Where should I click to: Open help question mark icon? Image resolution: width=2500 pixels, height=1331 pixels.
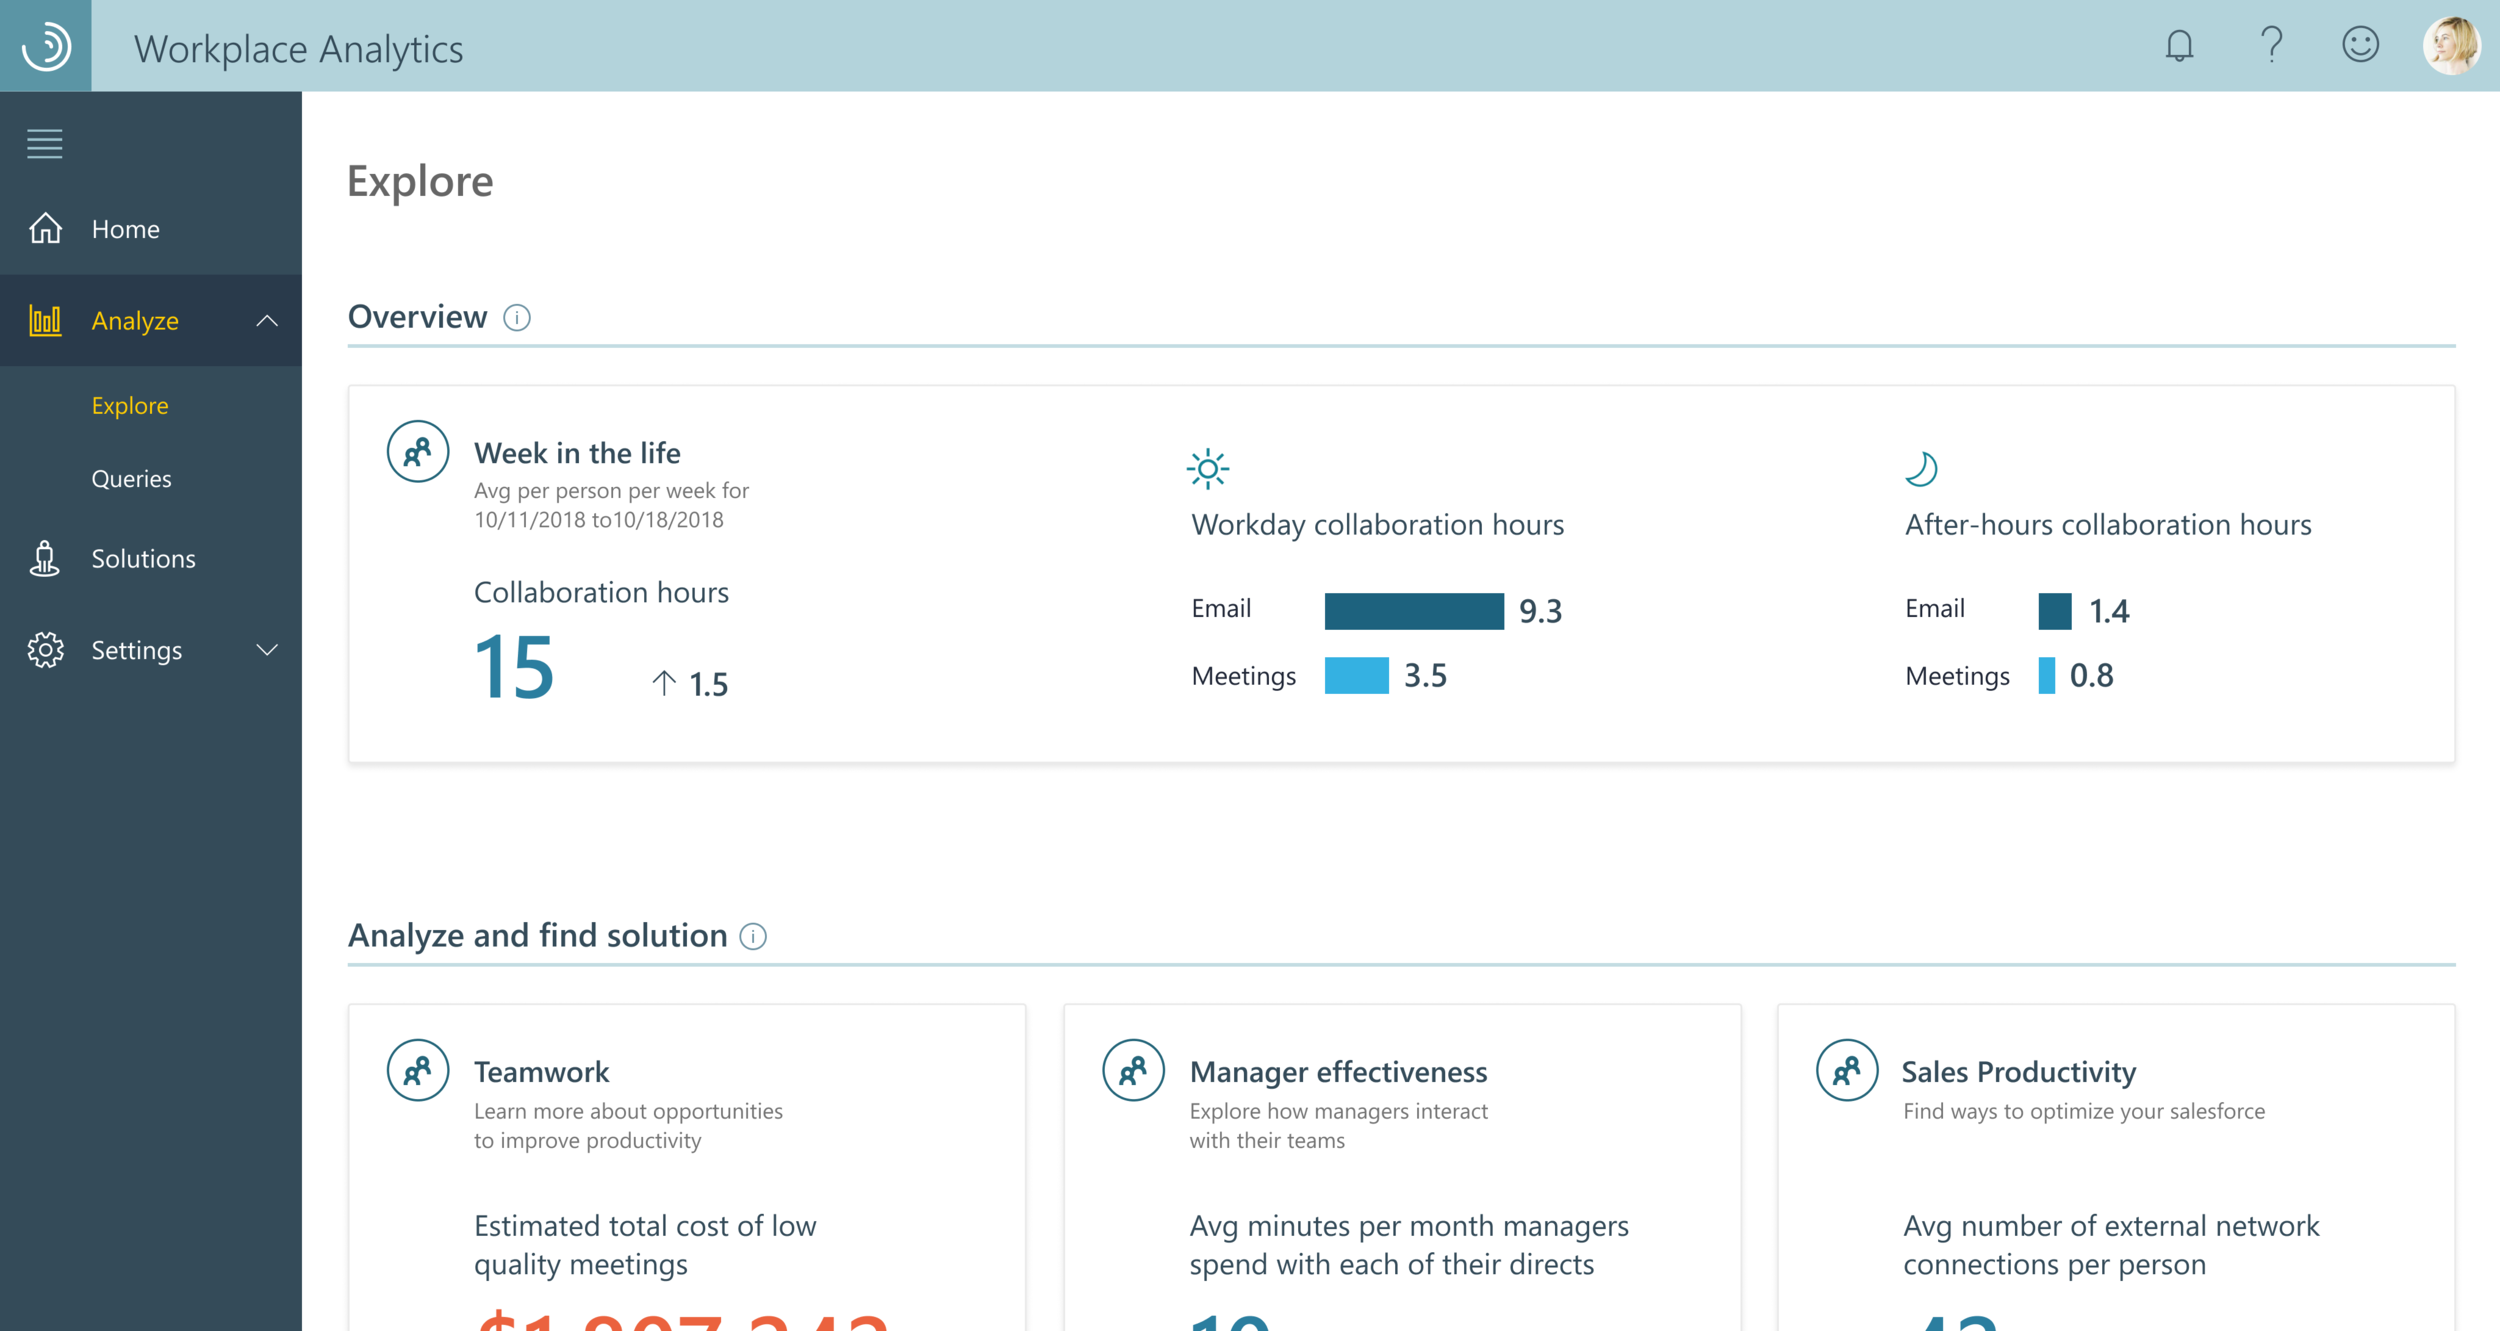2271,45
